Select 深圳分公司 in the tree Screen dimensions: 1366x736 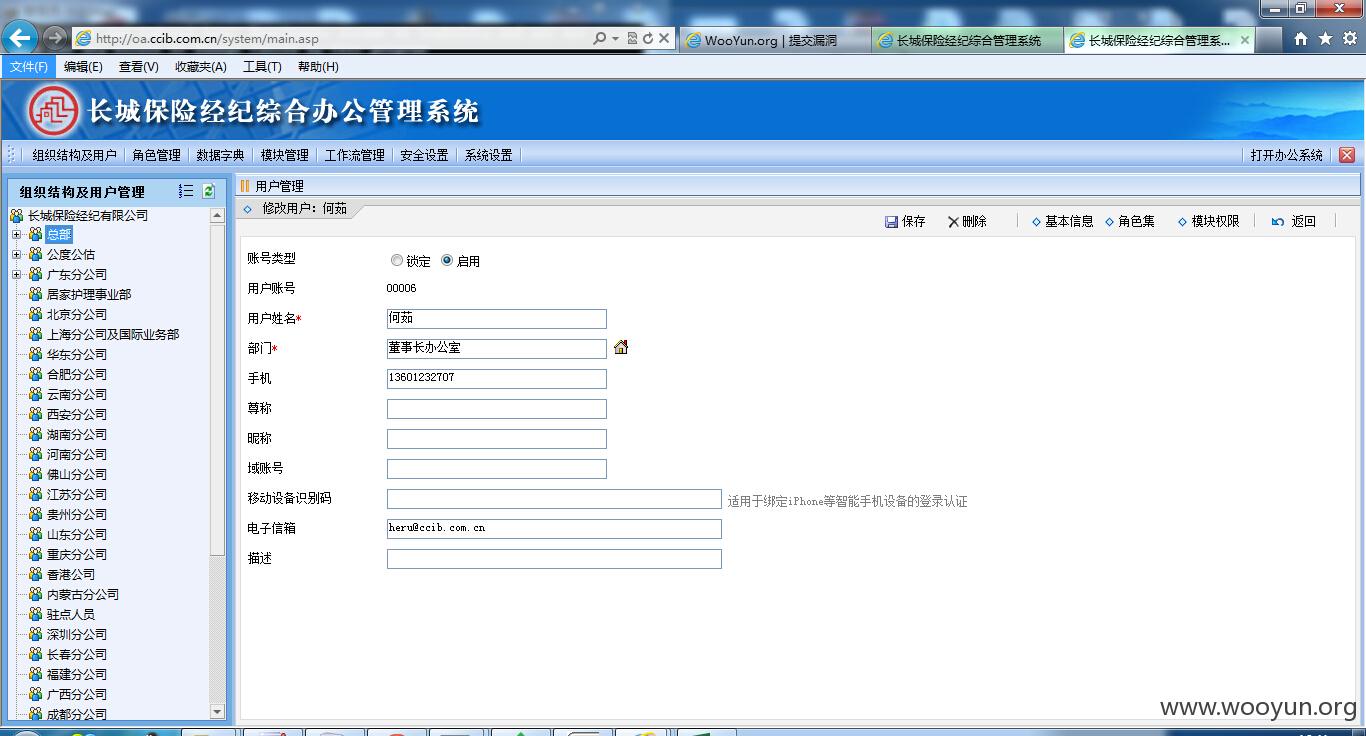[77, 634]
